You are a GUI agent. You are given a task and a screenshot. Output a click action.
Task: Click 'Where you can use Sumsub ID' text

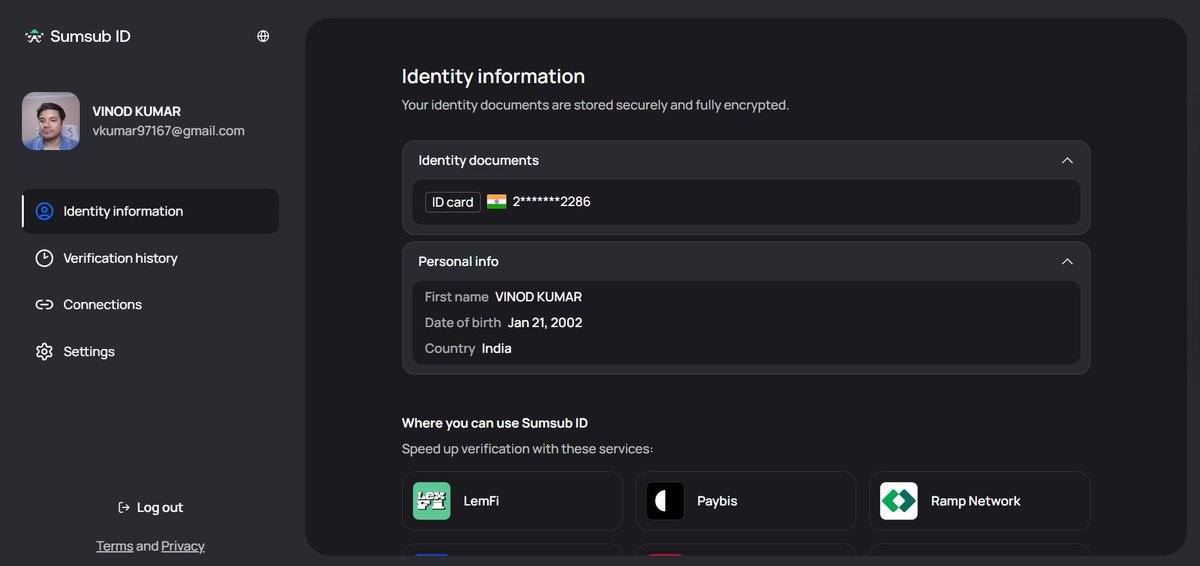click(495, 423)
